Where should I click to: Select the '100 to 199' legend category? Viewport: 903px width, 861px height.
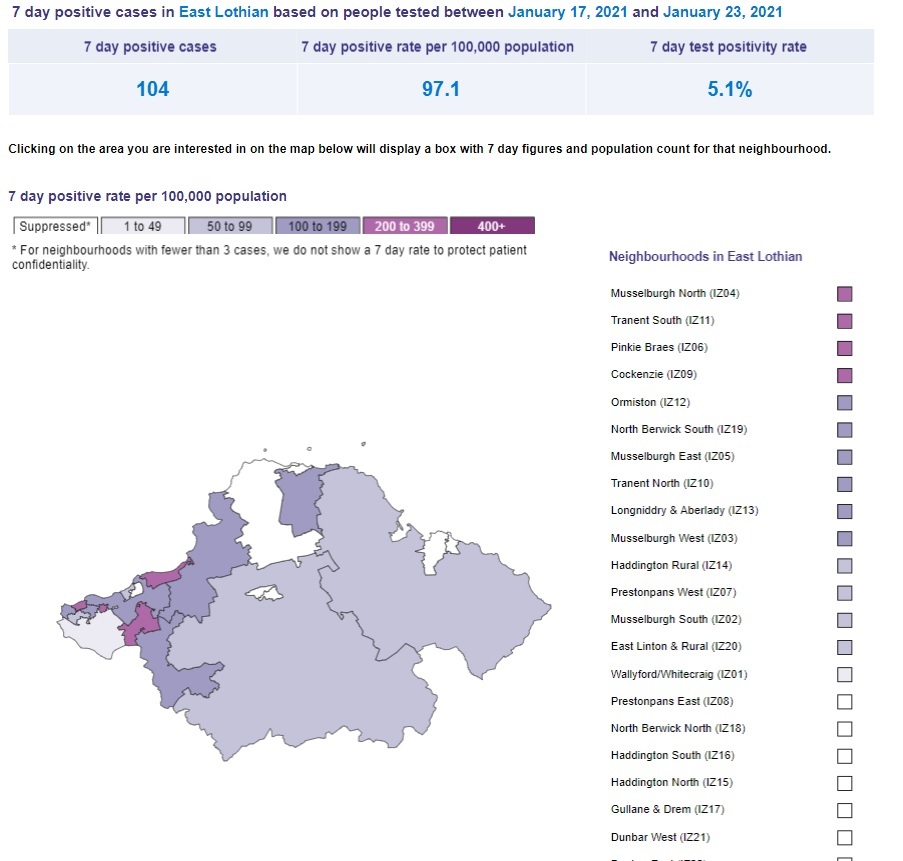[x=317, y=226]
